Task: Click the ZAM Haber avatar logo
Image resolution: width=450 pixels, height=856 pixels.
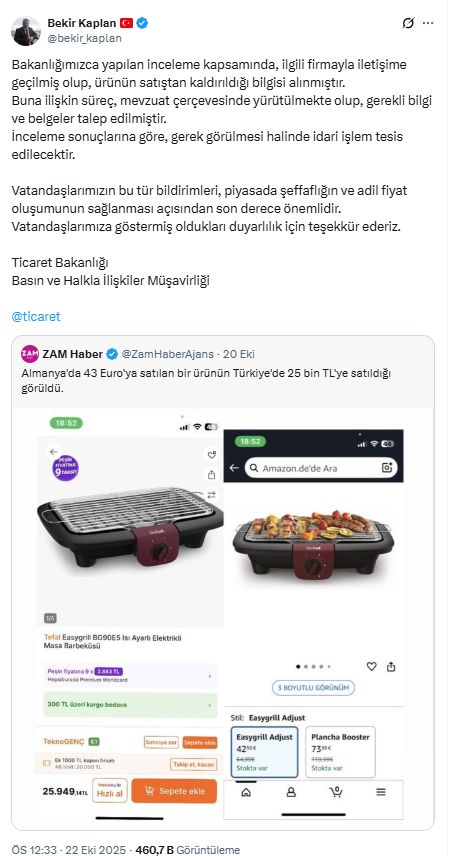Action: pos(29,354)
